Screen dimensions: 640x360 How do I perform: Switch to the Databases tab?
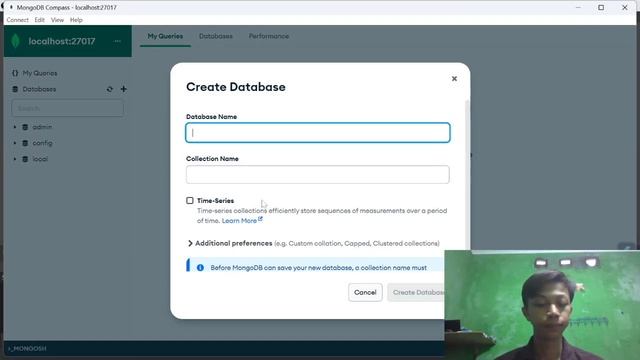pos(216,36)
